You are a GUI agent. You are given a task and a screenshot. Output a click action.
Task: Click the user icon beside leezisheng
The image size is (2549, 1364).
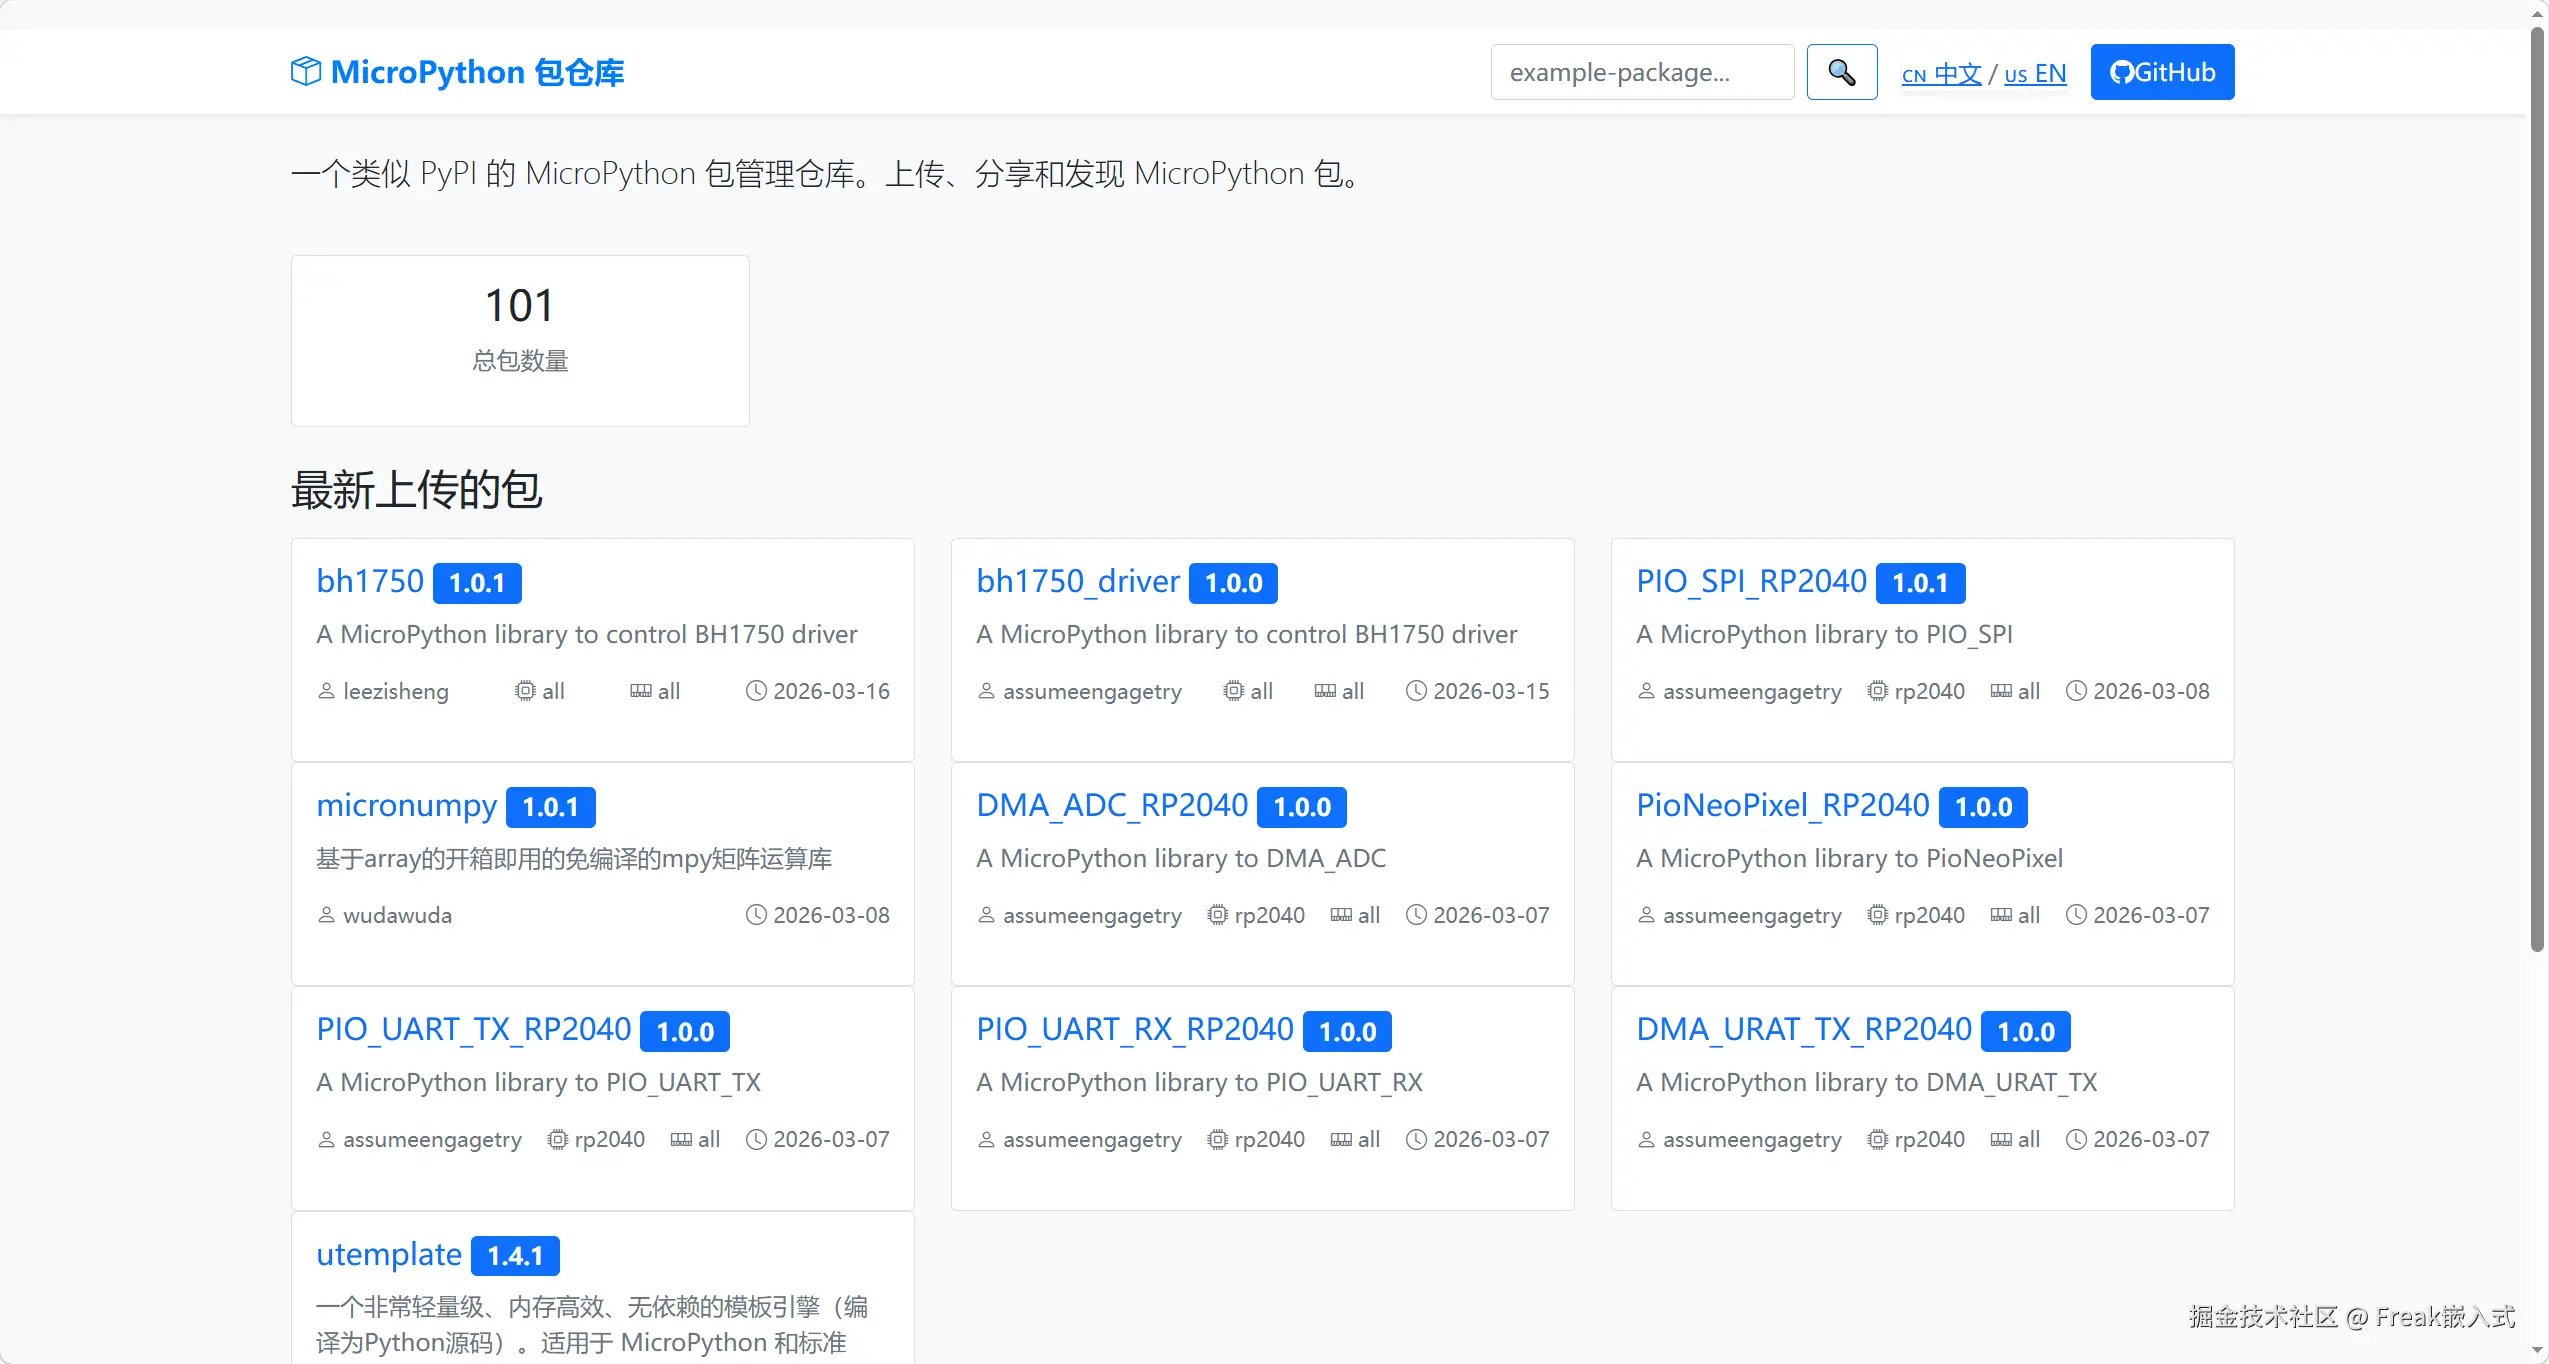[326, 691]
